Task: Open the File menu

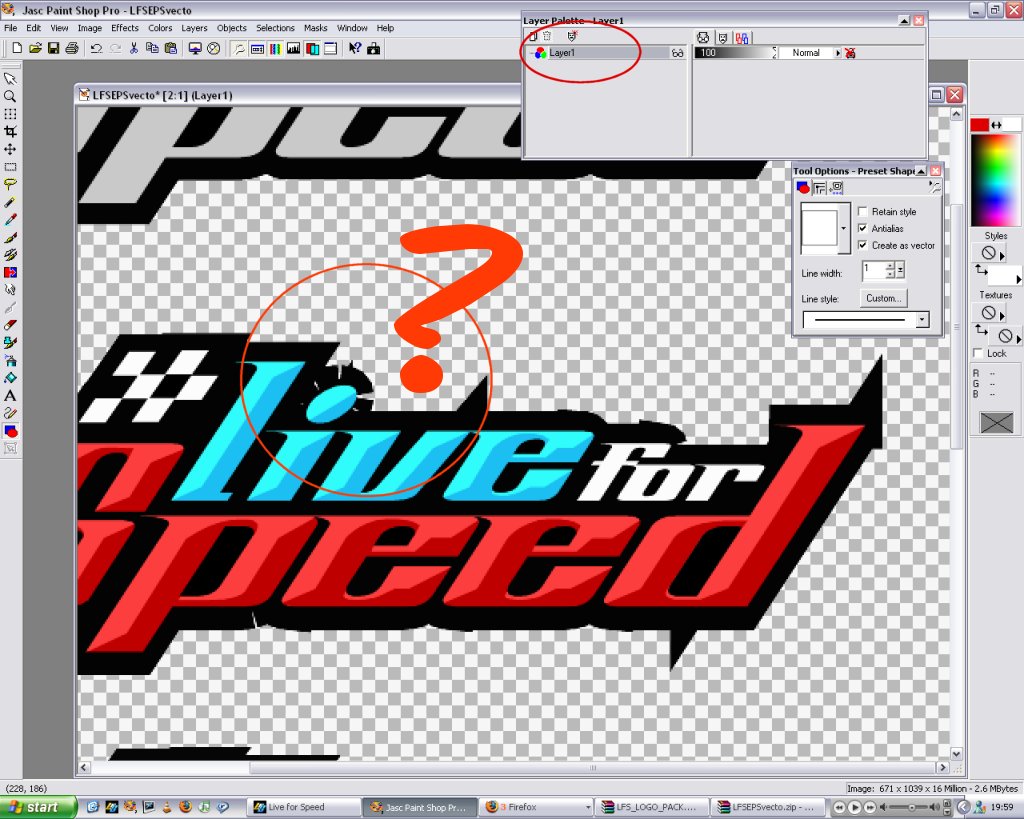Action: click(x=10, y=28)
